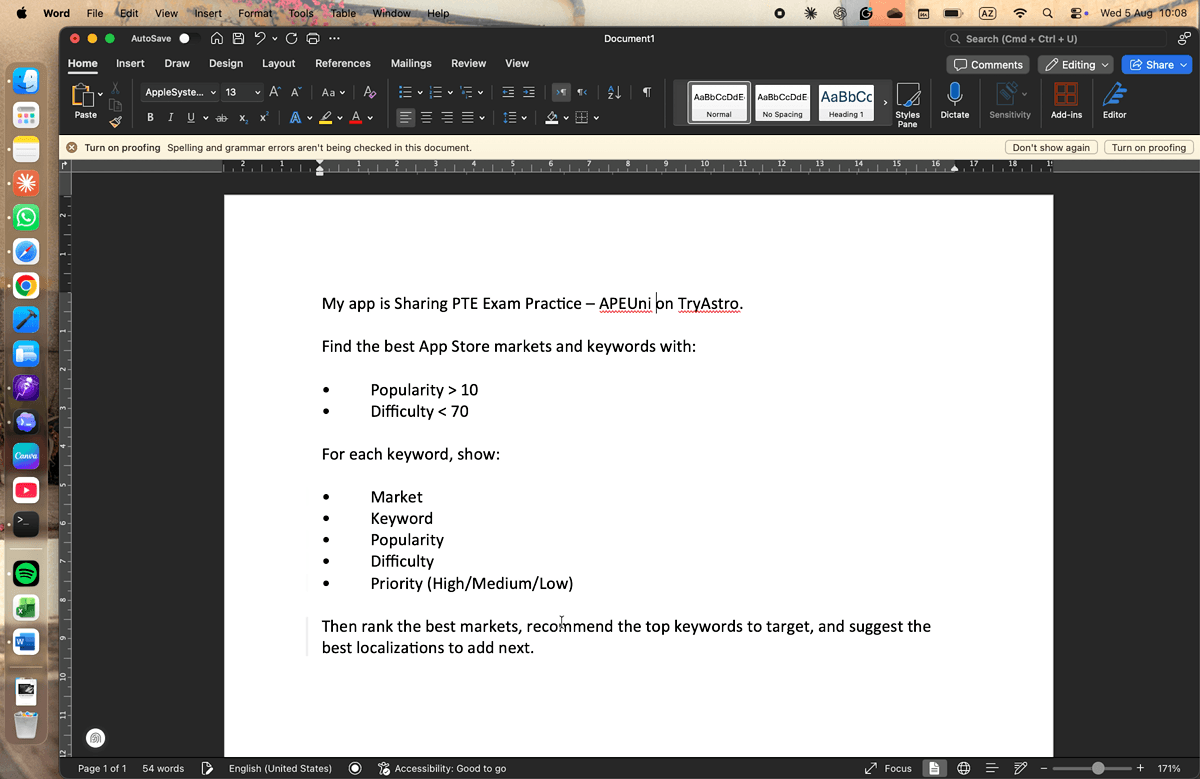Open the Editing mode dropdown
This screenshot has height=779, width=1200.
pyautogui.click(x=1076, y=64)
